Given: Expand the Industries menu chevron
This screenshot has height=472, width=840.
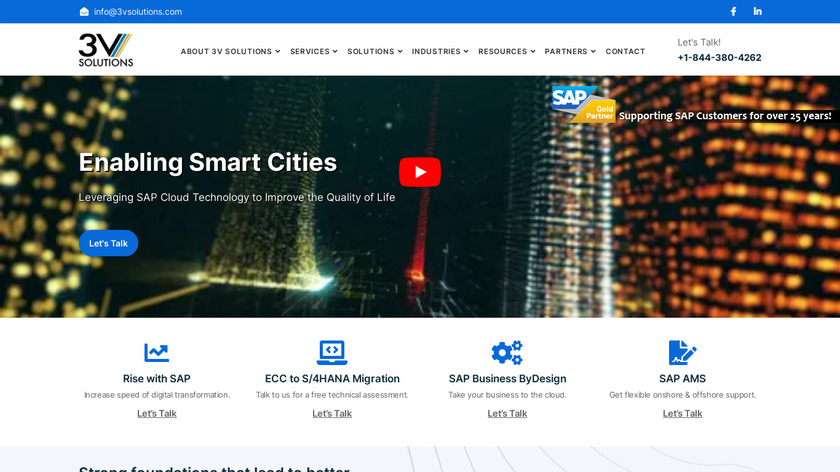Looking at the screenshot, I should (466, 52).
